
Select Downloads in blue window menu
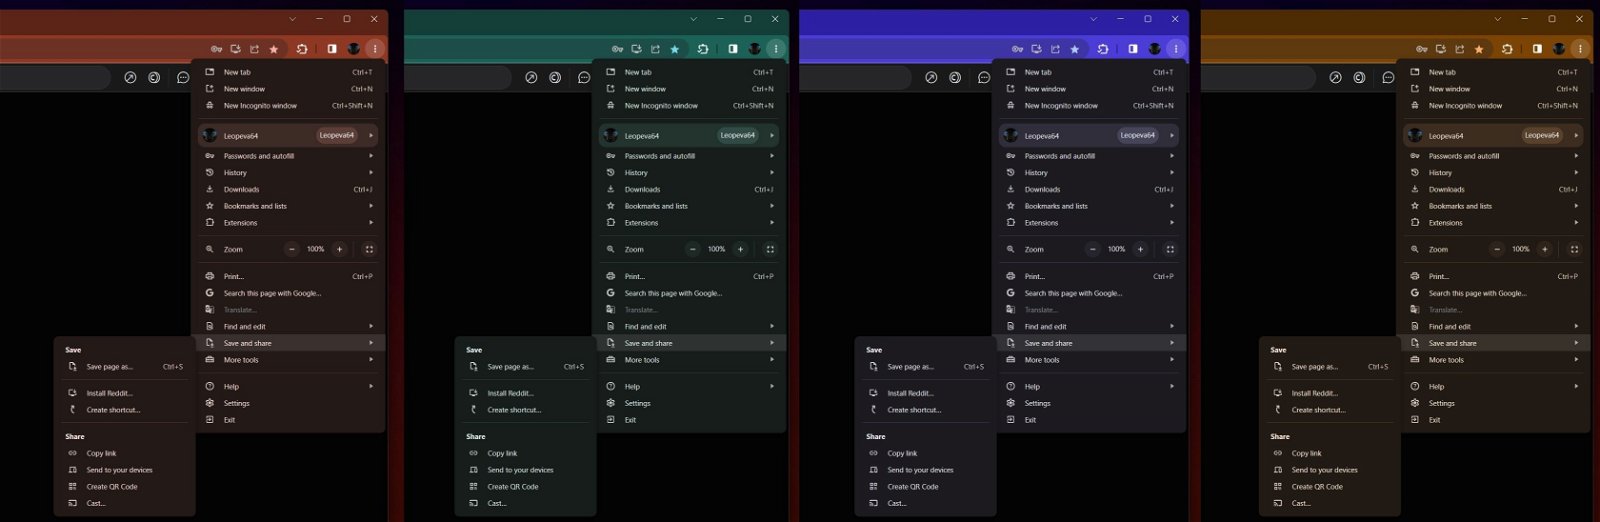tap(1090, 189)
